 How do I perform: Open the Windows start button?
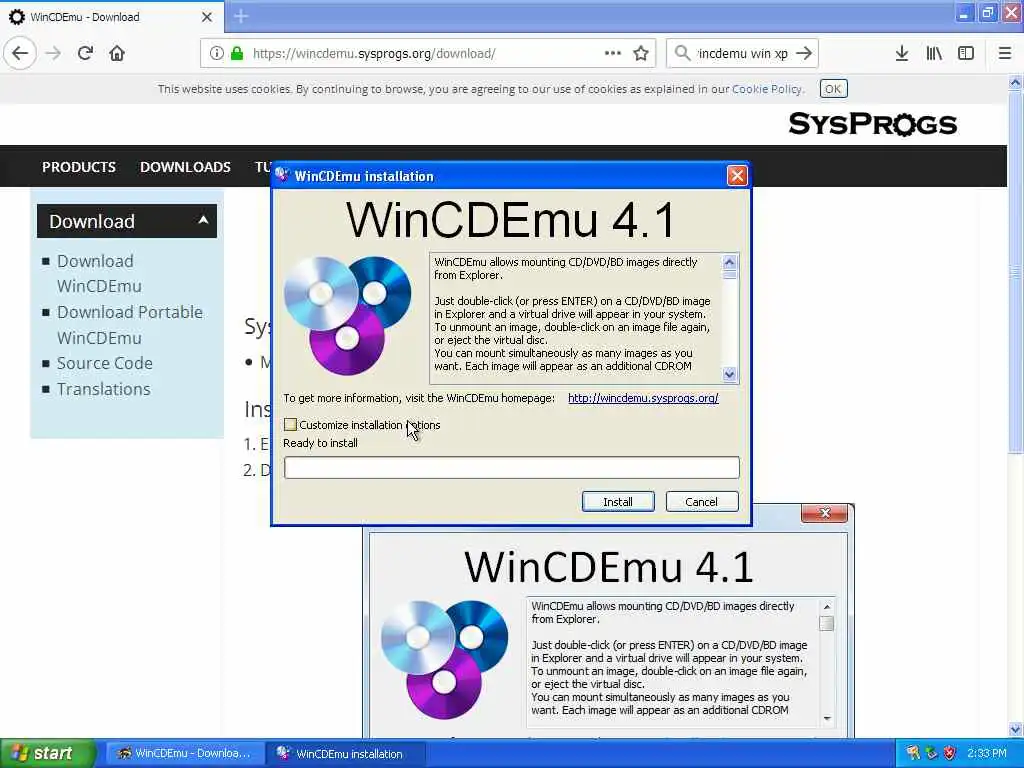(48, 754)
